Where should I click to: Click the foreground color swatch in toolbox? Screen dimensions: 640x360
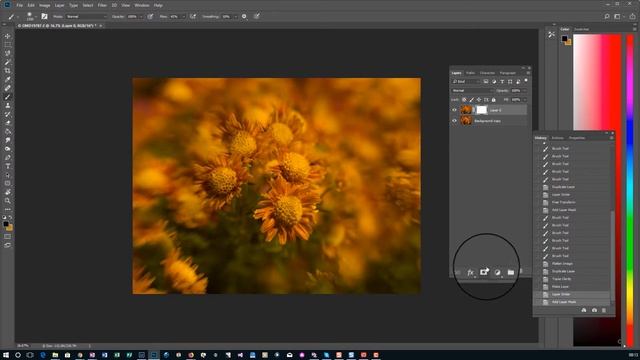[6, 224]
